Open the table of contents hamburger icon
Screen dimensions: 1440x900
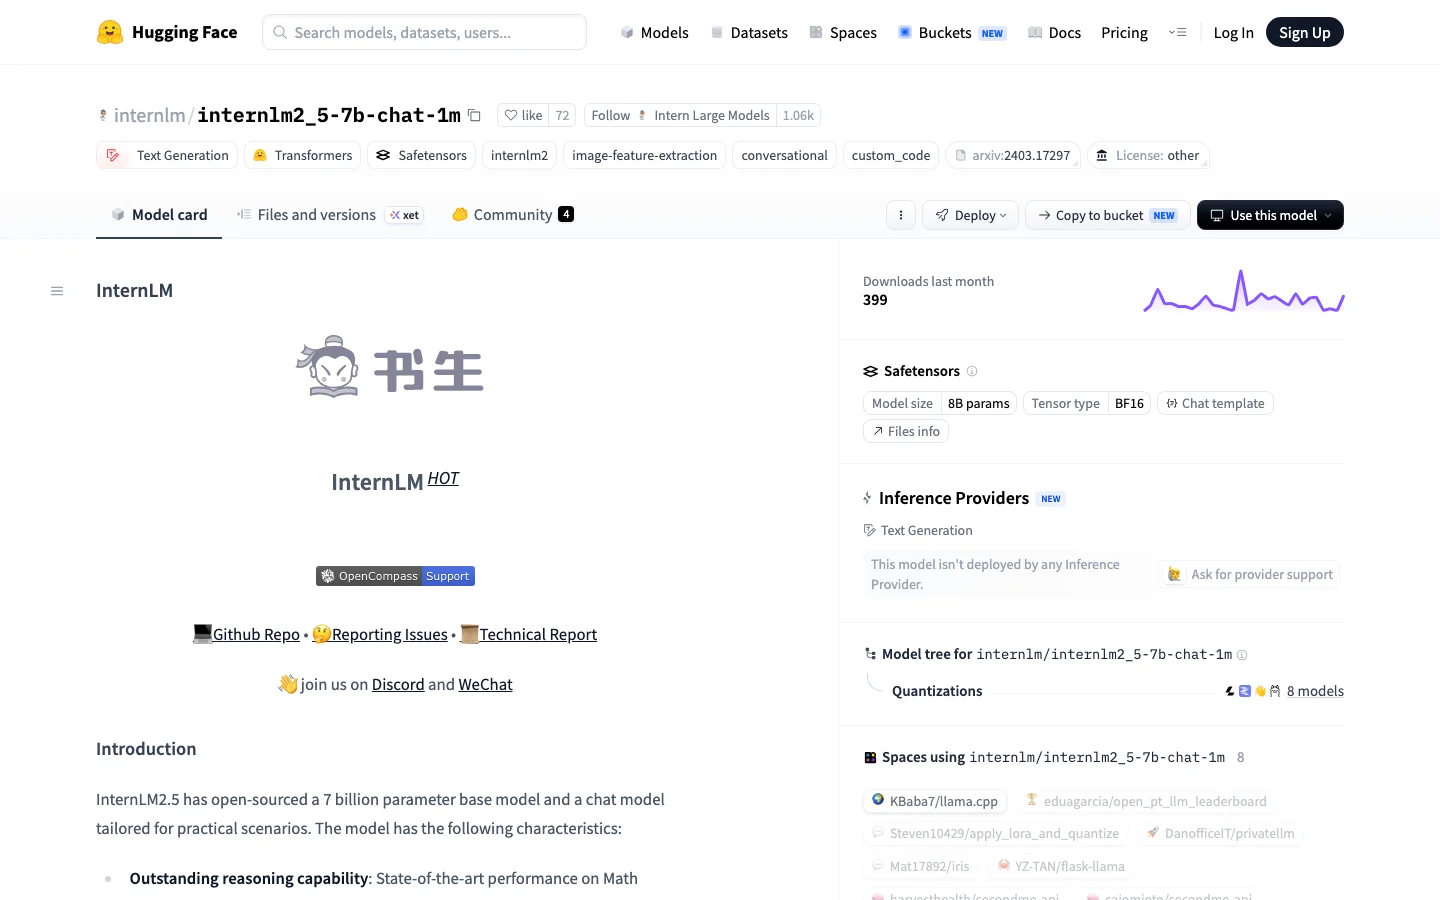tap(57, 291)
